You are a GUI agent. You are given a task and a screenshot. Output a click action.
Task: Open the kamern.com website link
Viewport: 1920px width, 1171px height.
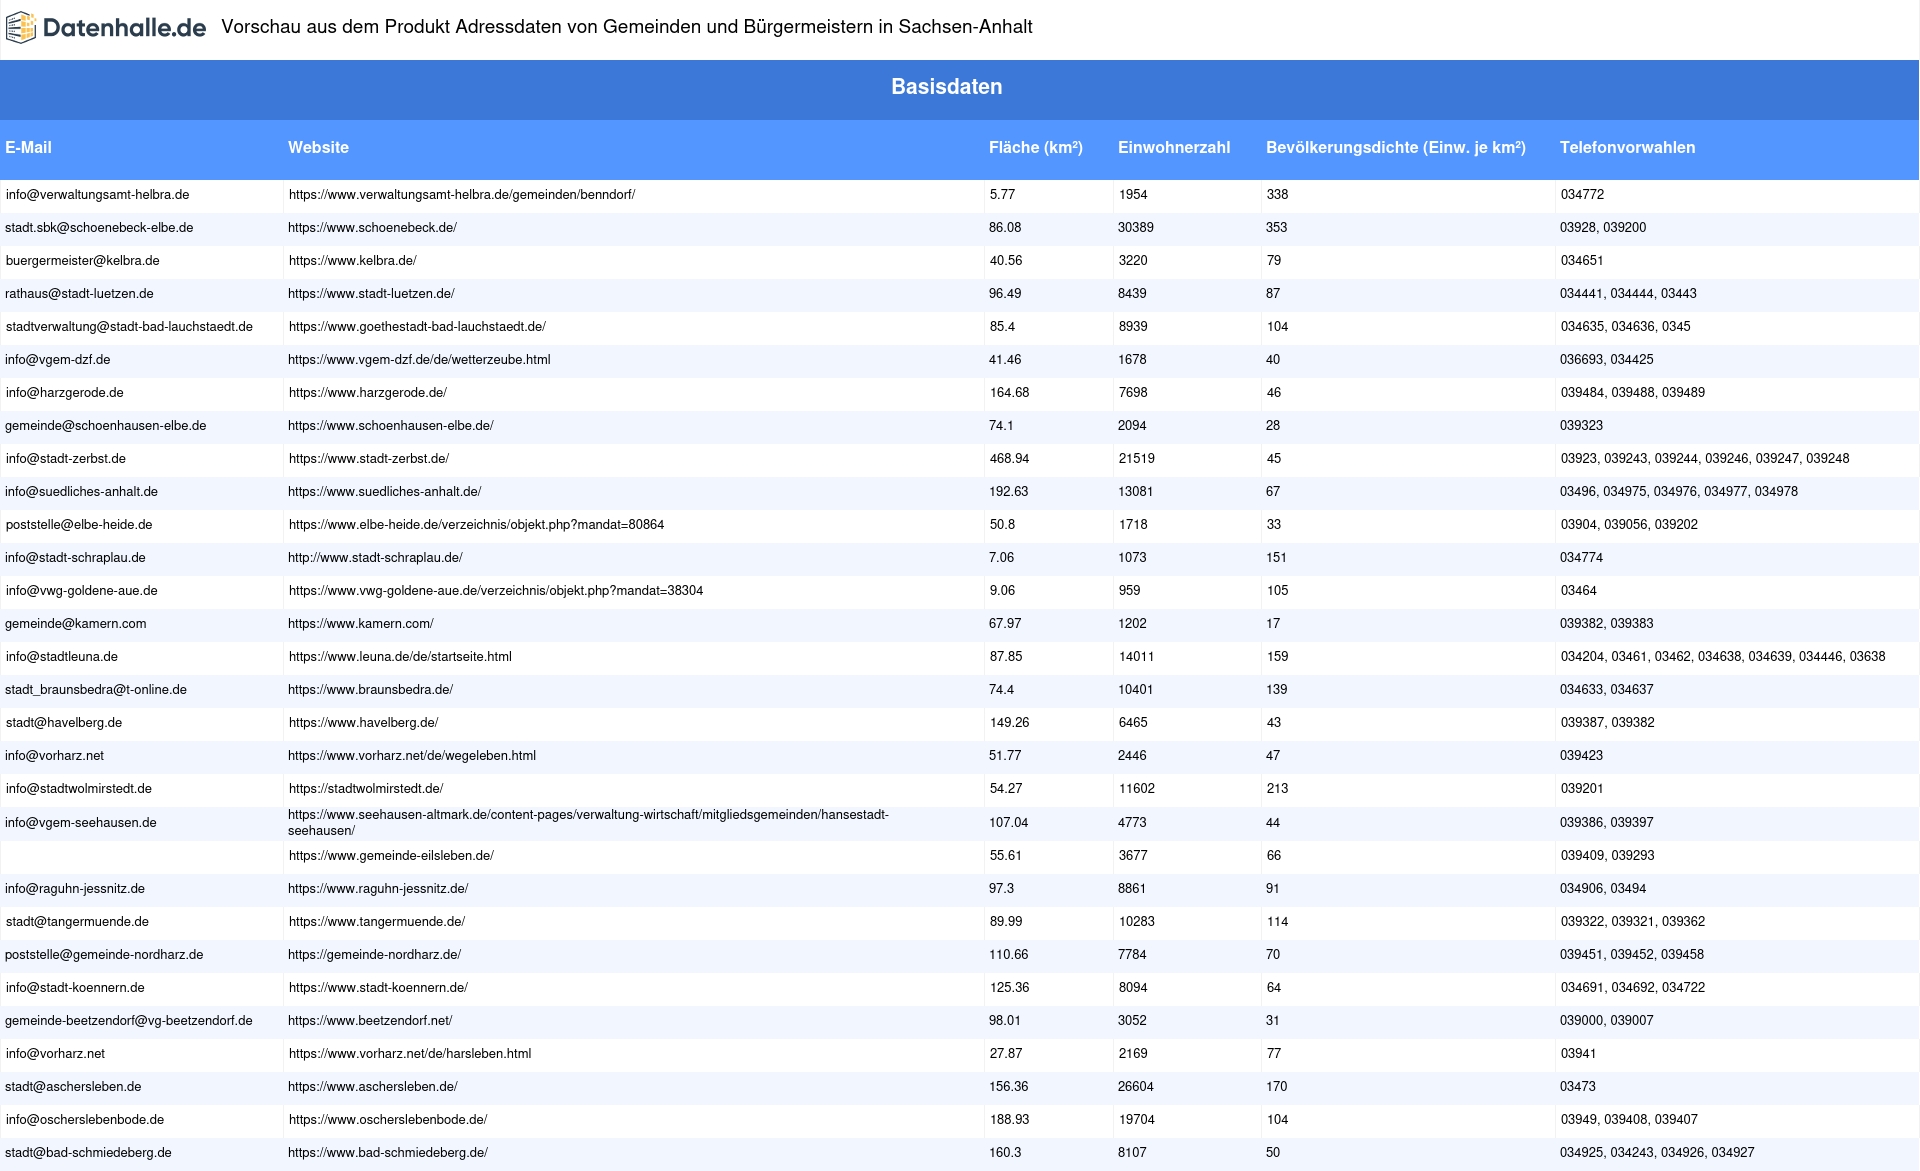(360, 624)
